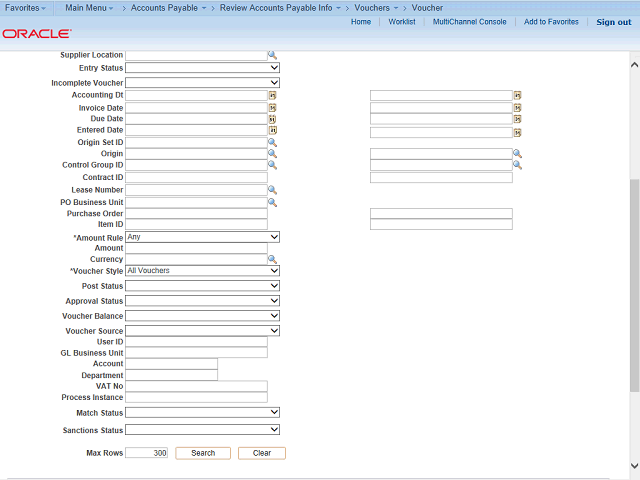
Task: Focus the Max Rows input field
Action: (x=147, y=453)
